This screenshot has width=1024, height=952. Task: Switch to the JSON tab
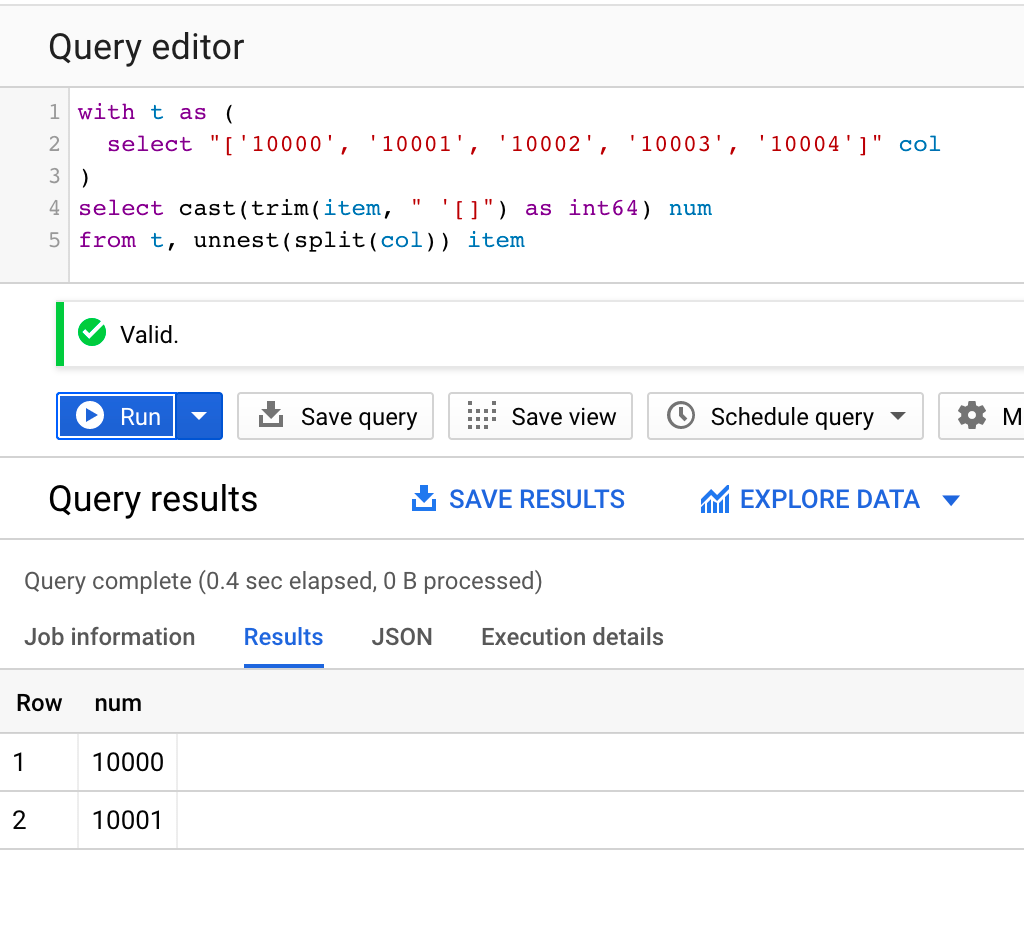coord(402,637)
